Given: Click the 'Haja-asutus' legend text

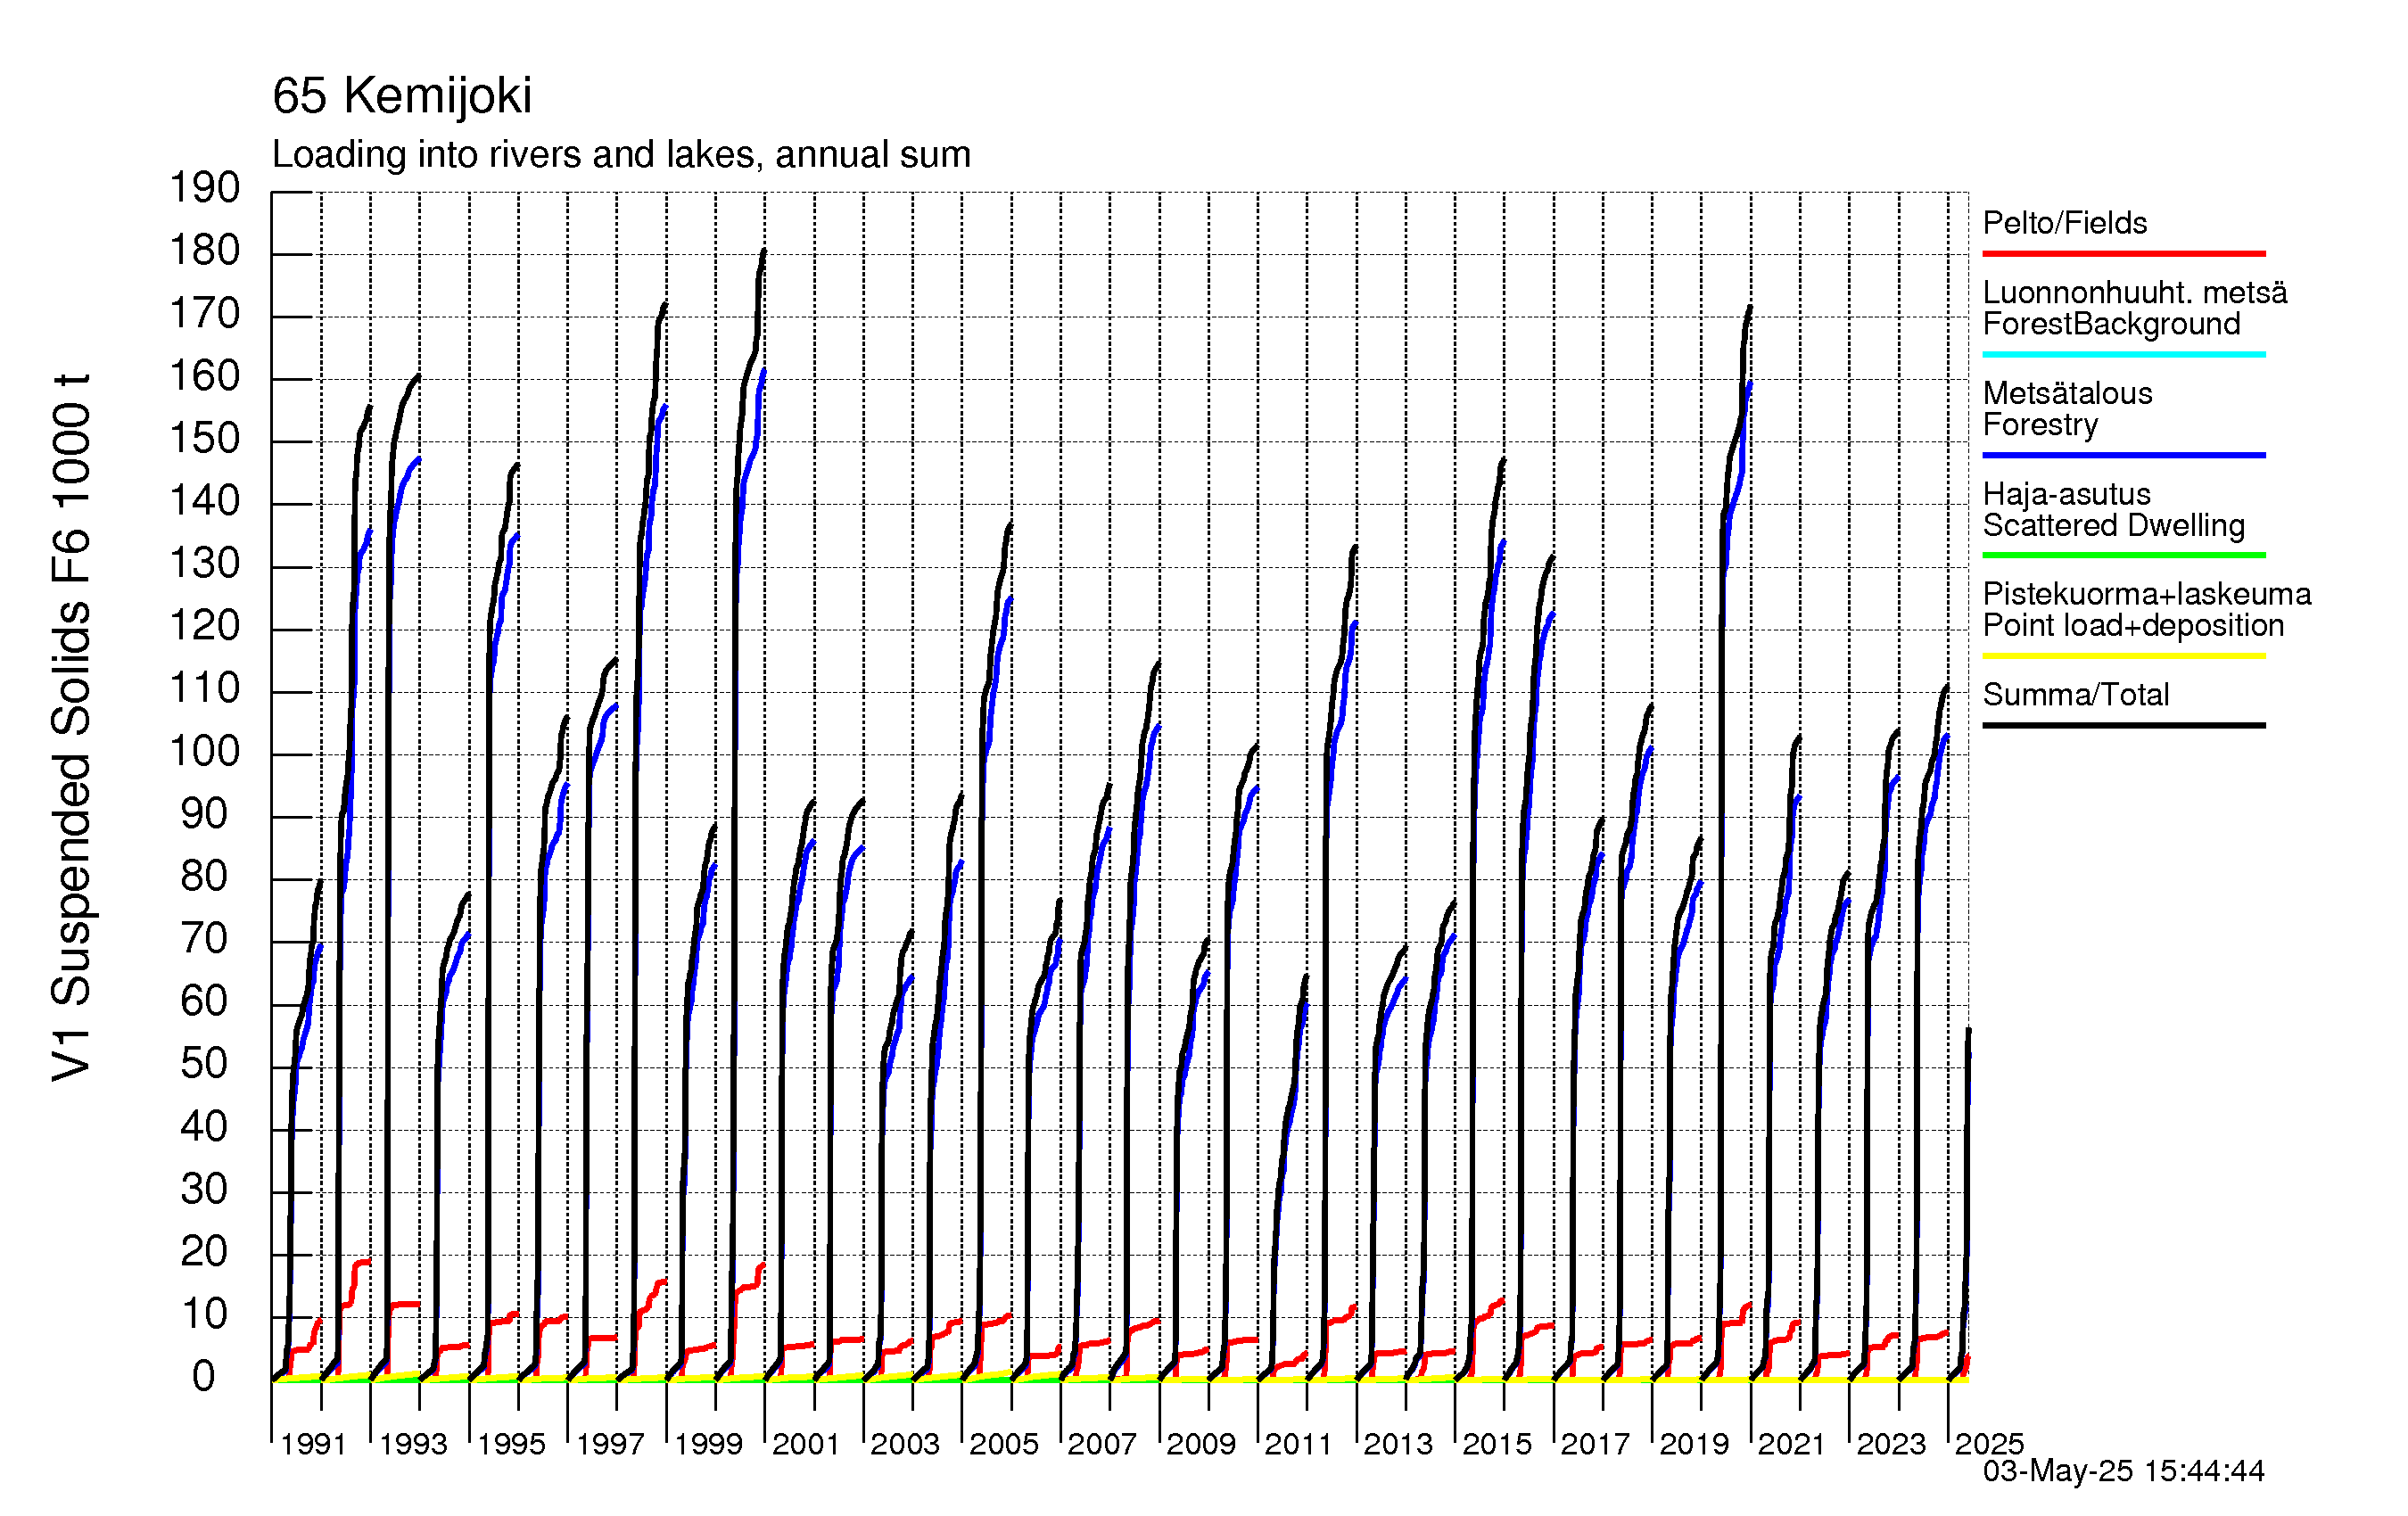Looking at the screenshot, I should (x=2067, y=494).
